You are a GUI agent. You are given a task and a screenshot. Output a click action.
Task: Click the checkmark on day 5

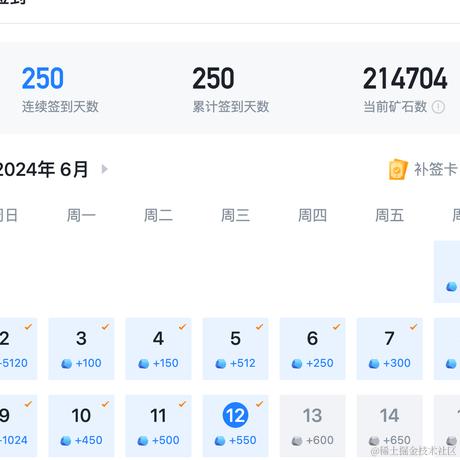click(x=259, y=327)
